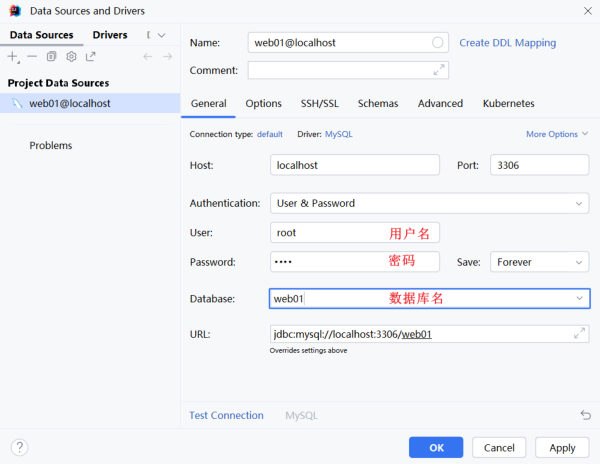The width and height of the screenshot is (600, 464).
Task: Click the MySQL label beside Test Connection
Action: (x=301, y=415)
